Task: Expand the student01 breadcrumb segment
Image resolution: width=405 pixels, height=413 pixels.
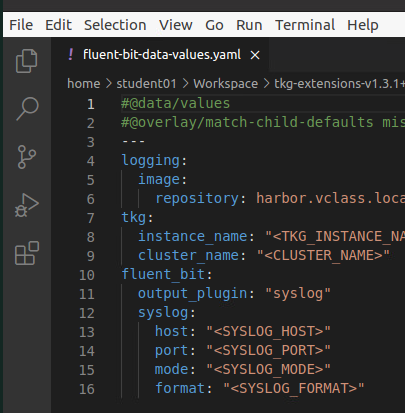Action: [146, 83]
